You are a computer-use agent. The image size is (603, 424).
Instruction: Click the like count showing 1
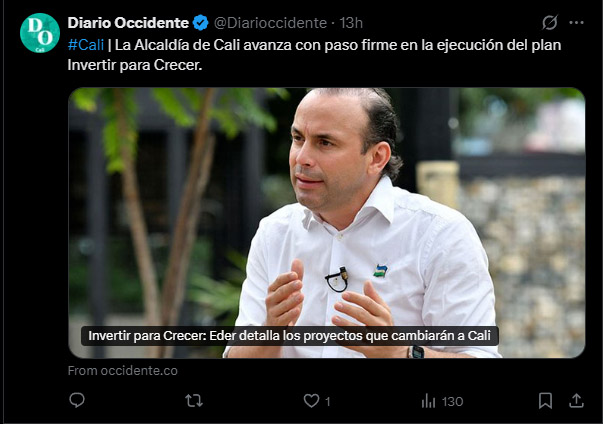coord(328,402)
